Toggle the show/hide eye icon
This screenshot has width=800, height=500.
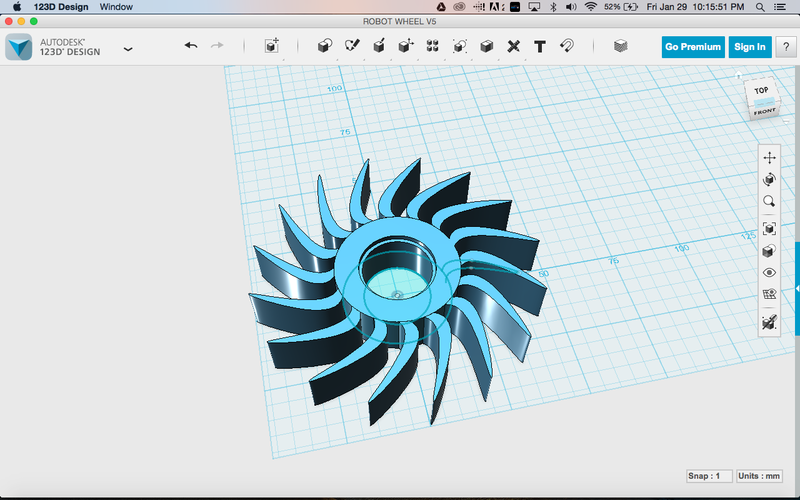pos(769,272)
